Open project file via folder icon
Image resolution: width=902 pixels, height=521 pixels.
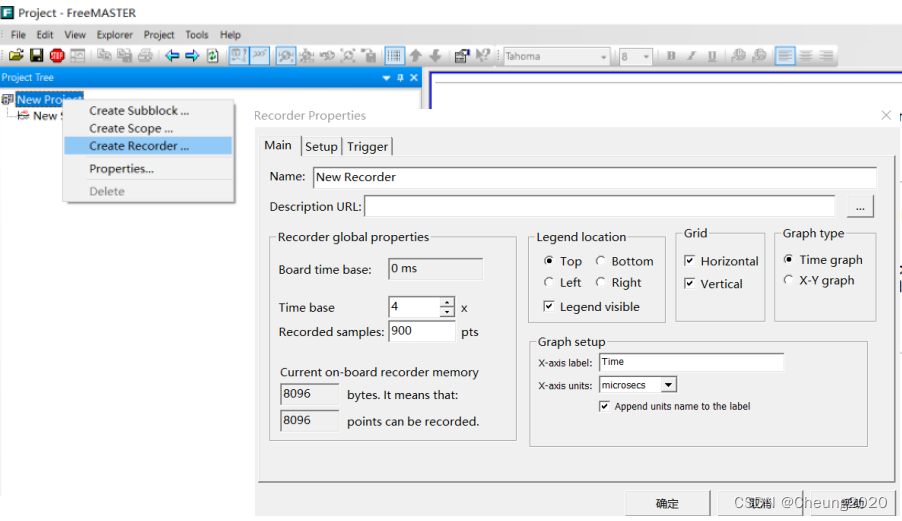(16, 56)
